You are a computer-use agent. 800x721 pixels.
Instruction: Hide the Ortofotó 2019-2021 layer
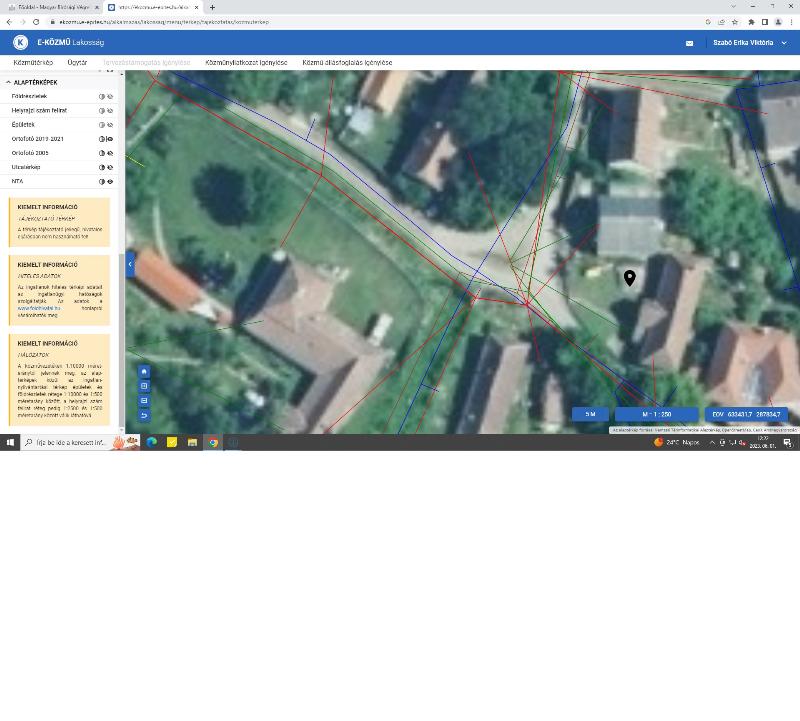click(110, 139)
